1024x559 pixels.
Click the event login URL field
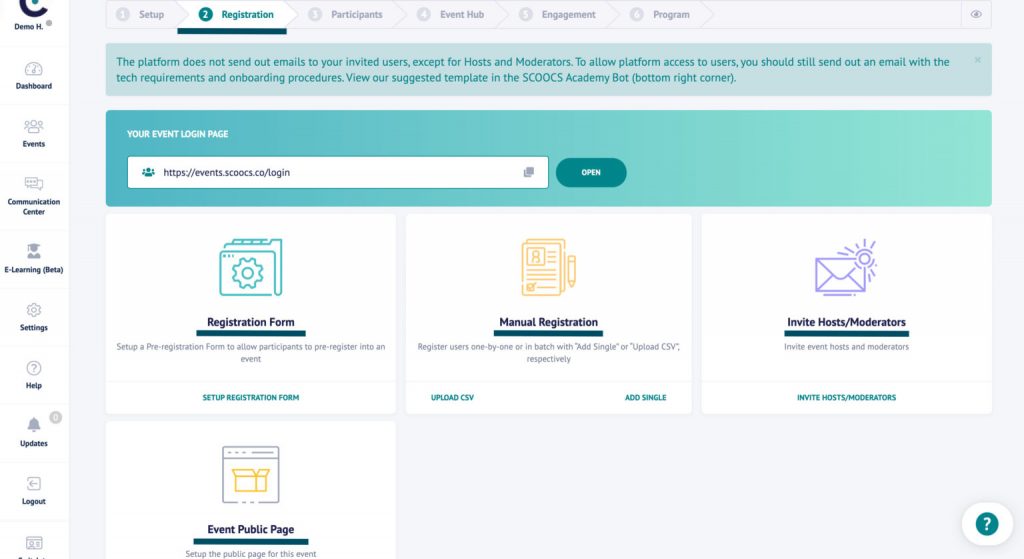coord(338,172)
